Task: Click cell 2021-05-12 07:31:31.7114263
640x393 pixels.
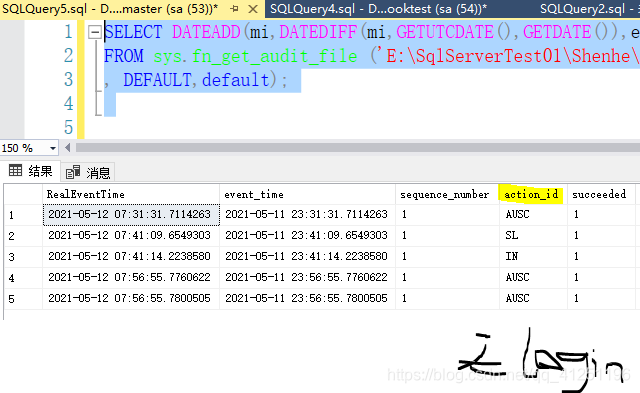Action: click(x=131, y=215)
